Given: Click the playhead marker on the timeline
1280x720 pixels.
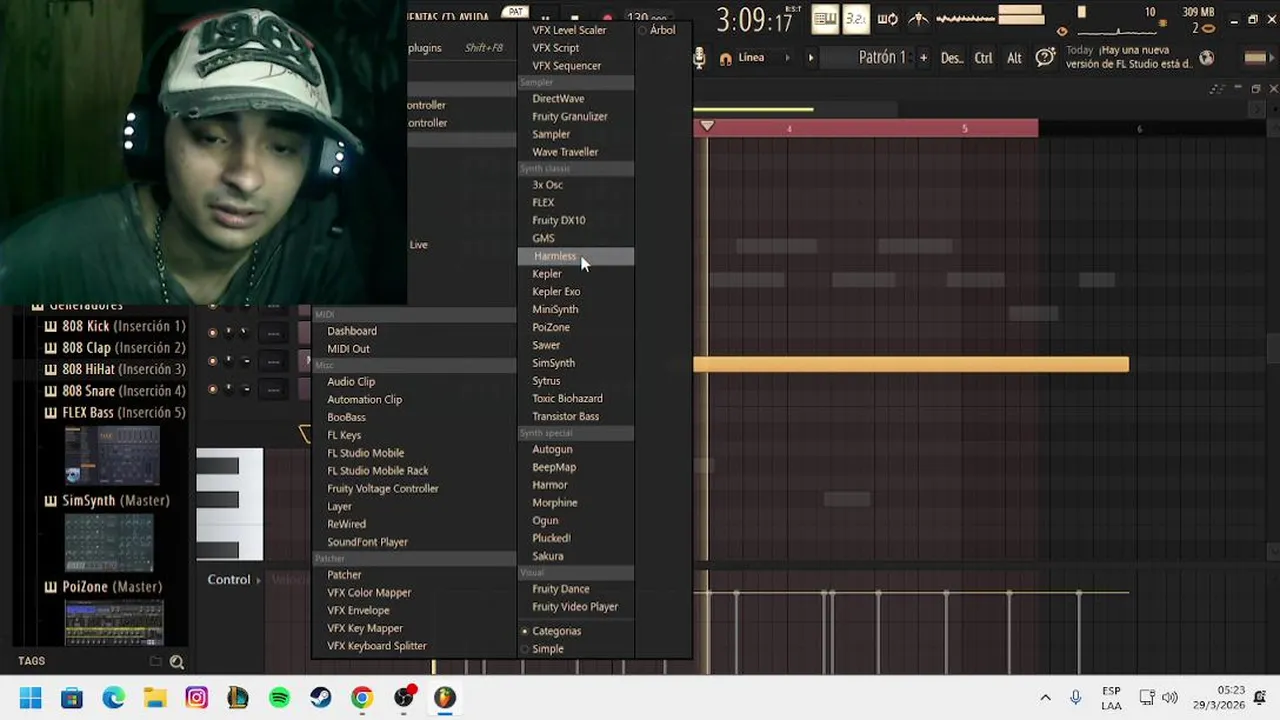Looking at the screenshot, I should (x=707, y=126).
